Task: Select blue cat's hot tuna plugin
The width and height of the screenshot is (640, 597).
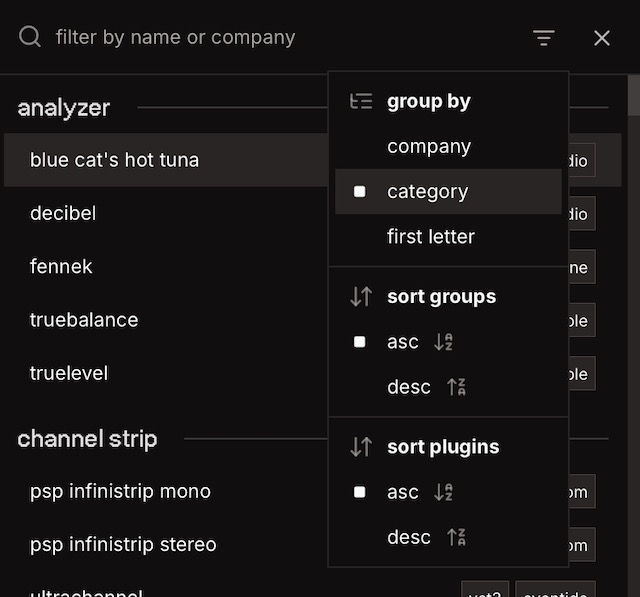Action: [x=114, y=160]
